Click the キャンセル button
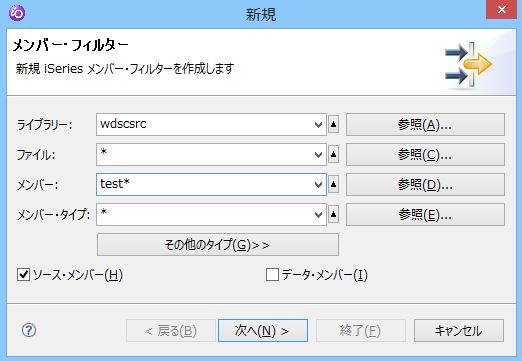The height and width of the screenshot is (361, 522). pyautogui.click(x=459, y=331)
